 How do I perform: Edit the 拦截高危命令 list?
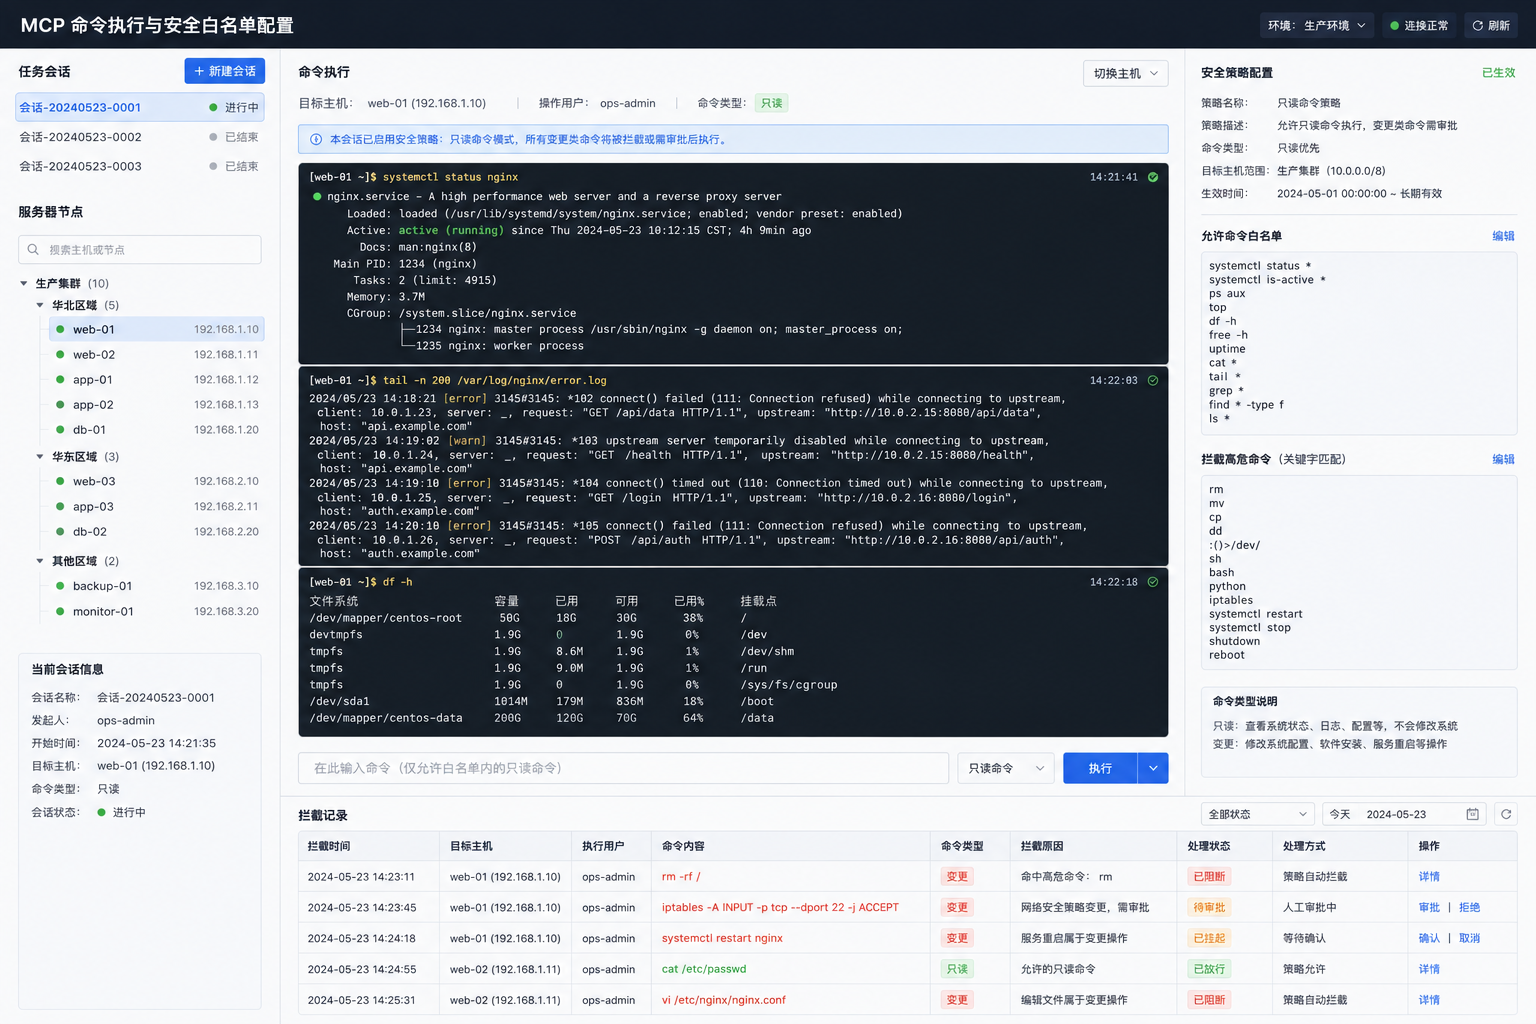pyautogui.click(x=1503, y=459)
